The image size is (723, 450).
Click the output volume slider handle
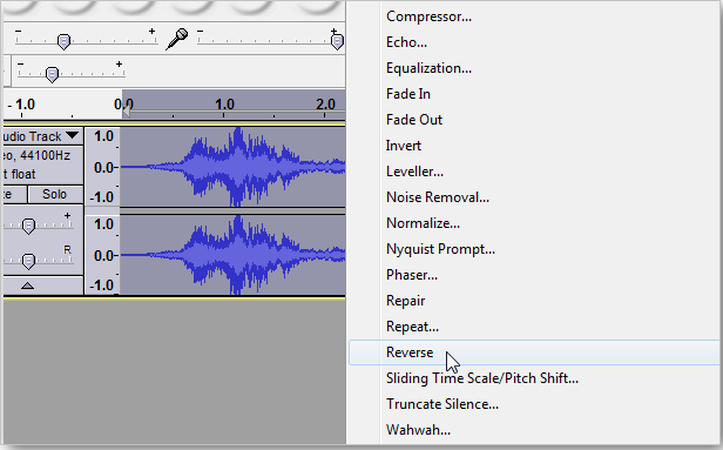tap(63, 41)
